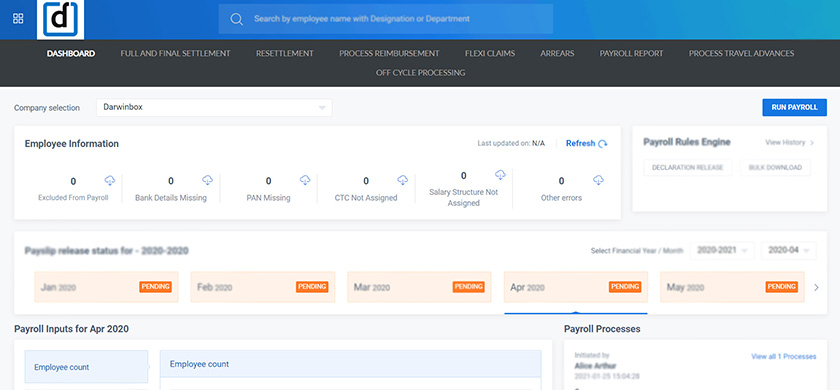This screenshot has width=840, height=390.
Task: Click the PAN Missing label
Action: point(268,198)
